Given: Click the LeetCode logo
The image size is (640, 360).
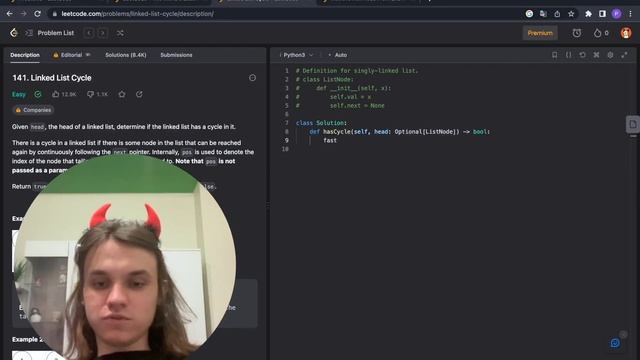Looking at the screenshot, I should [14, 33].
